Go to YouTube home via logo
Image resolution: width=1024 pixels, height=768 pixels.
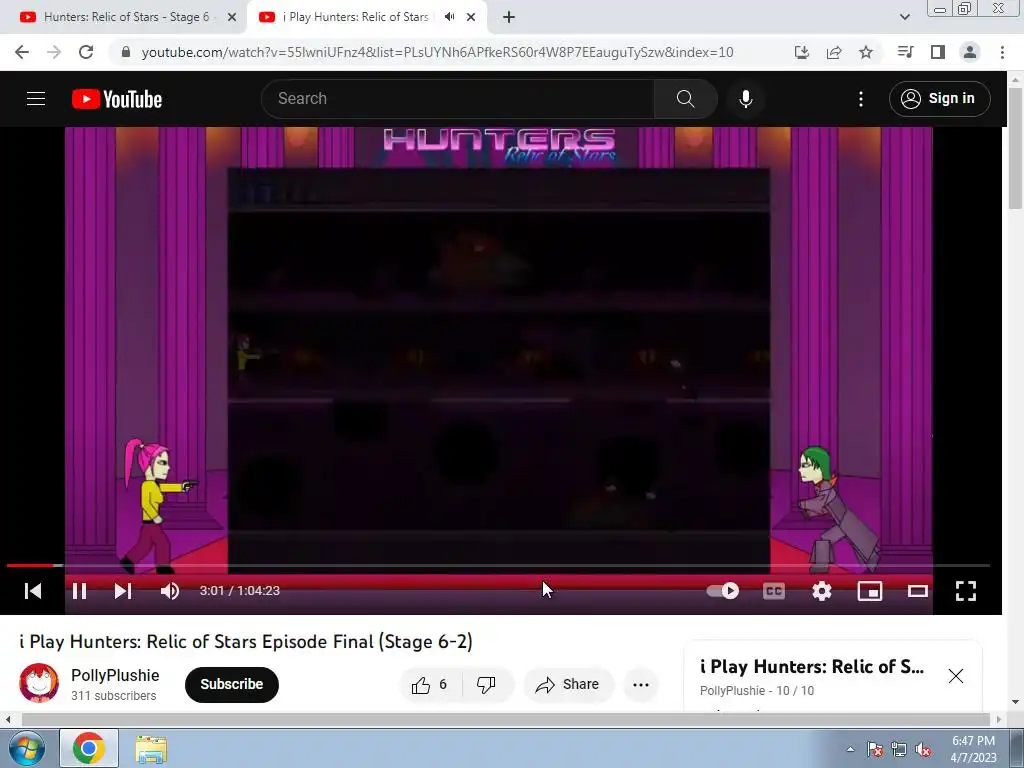pyautogui.click(x=117, y=99)
